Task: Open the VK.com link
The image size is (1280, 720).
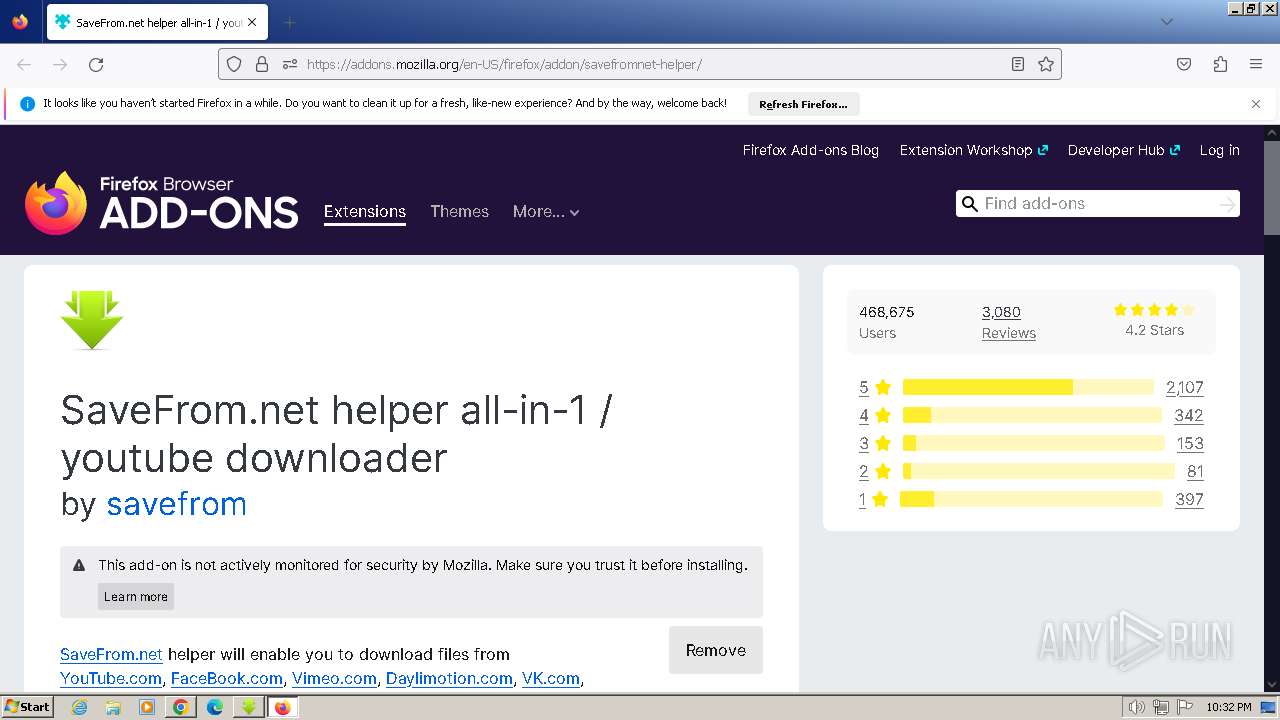Action: coord(551,678)
